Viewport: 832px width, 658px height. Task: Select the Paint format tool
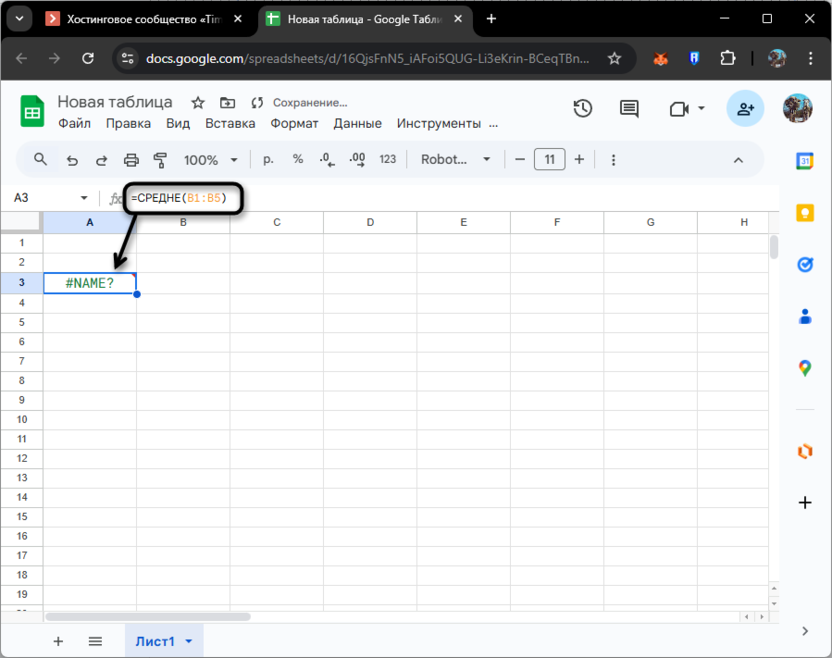[x=158, y=159]
